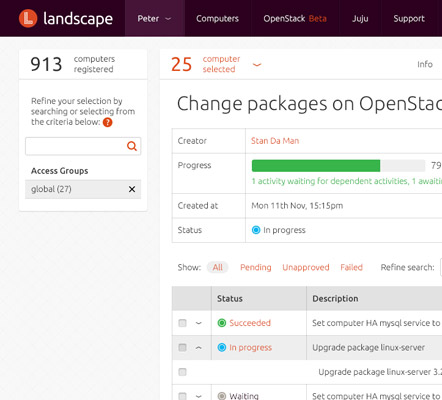Open the Support menu
442x400 pixels.
pyautogui.click(x=409, y=19)
